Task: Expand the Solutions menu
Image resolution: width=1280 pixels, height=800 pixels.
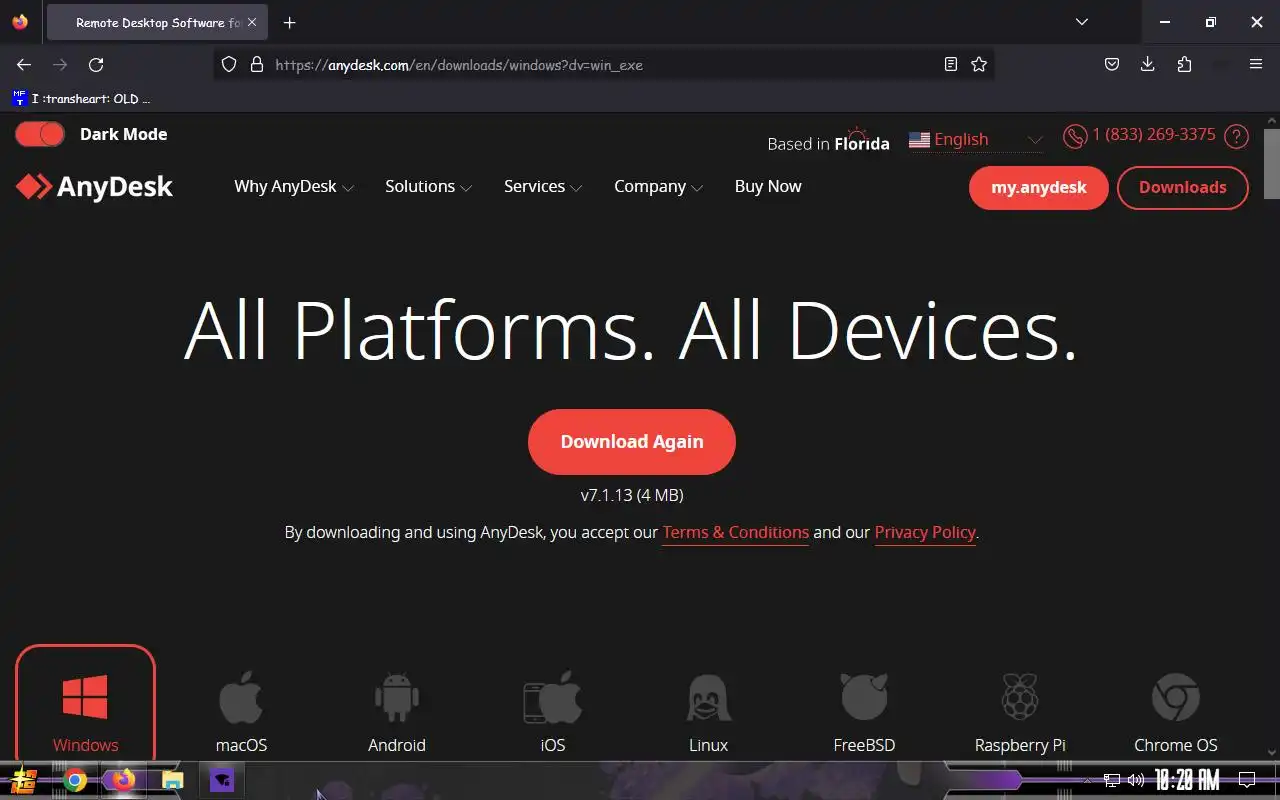Action: [428, 187]
